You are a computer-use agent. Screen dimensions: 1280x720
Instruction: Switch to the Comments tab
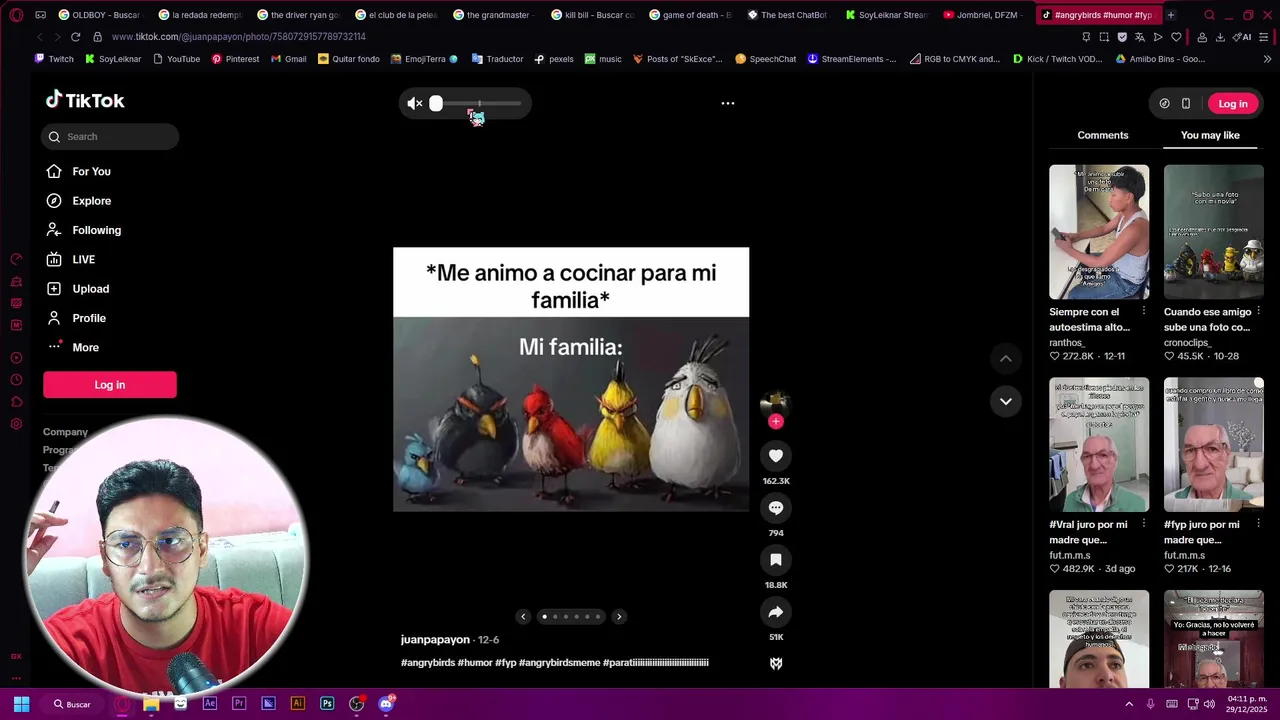(x=1103, y=135)
